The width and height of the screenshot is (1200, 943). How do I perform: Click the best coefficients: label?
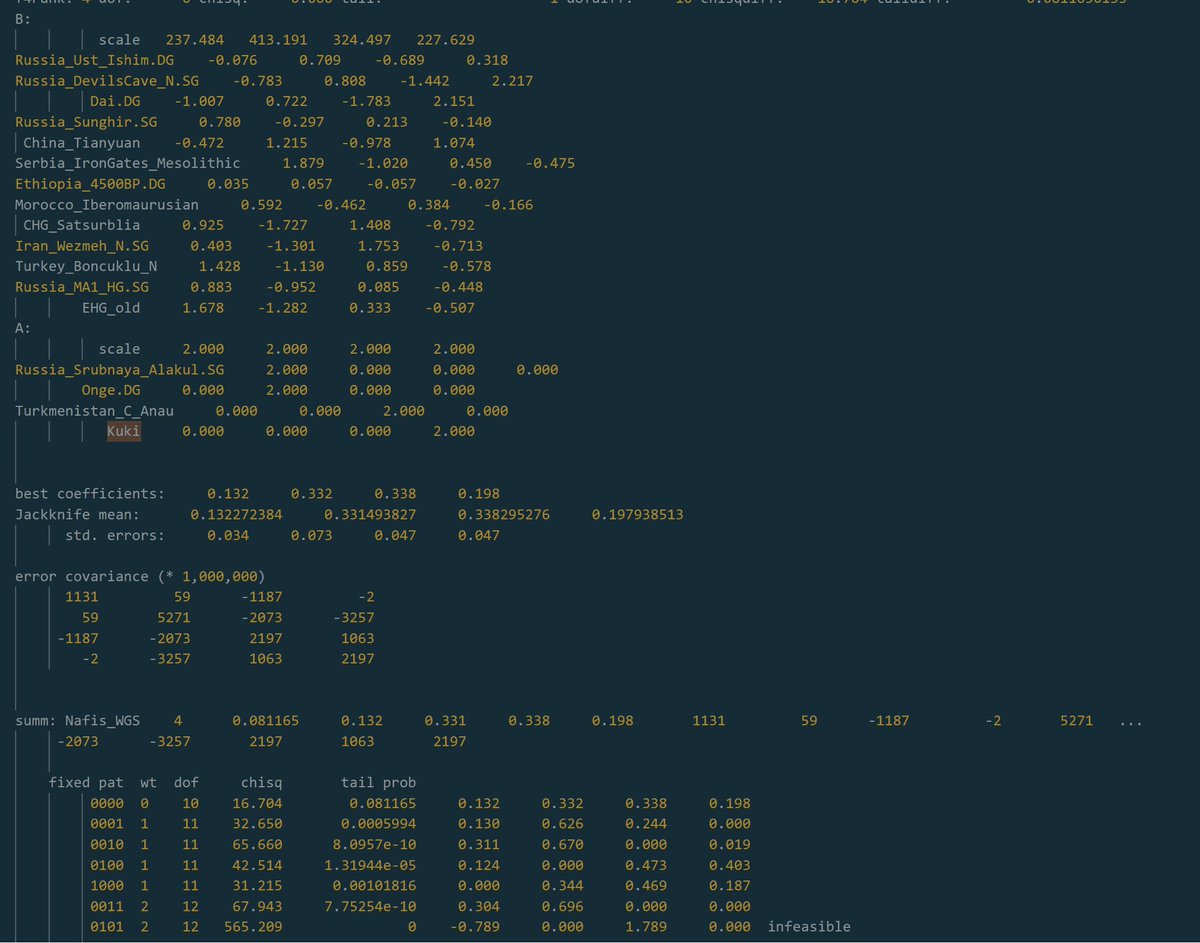(90, 494)
